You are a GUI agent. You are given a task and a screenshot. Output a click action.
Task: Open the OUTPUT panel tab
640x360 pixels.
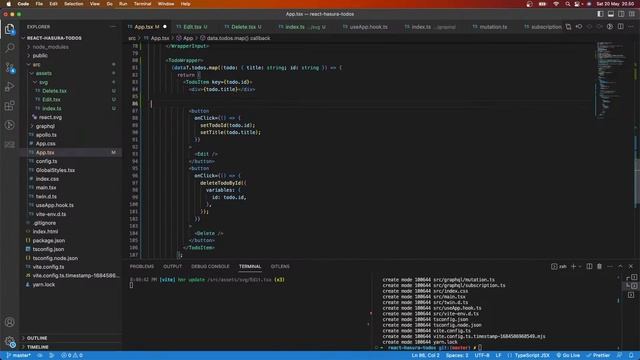[173, 267]
